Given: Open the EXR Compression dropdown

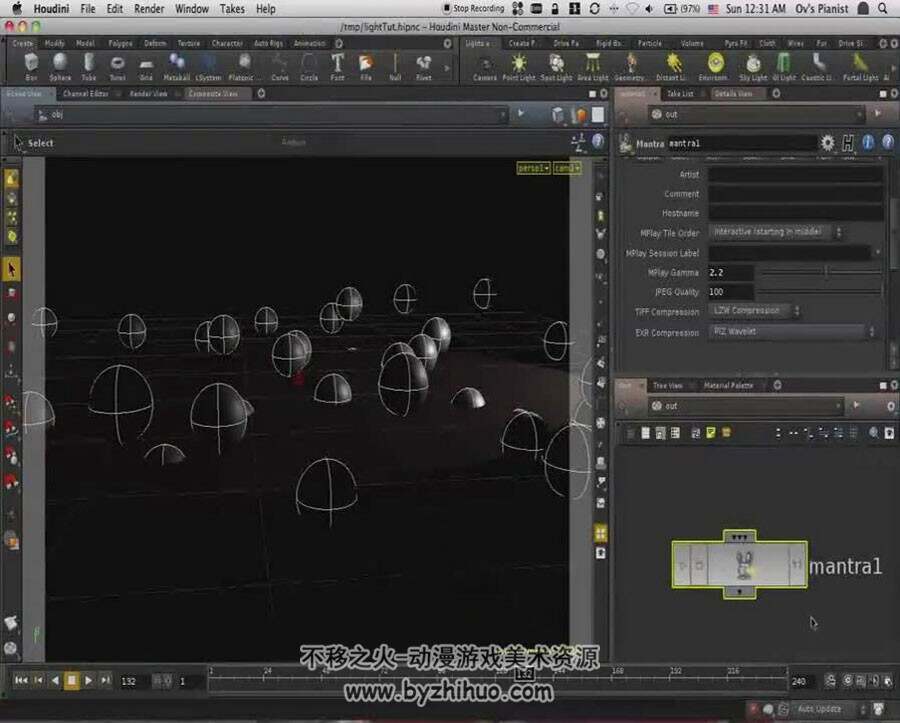Looking at the screenshot, I should click(x=792, y=331).
